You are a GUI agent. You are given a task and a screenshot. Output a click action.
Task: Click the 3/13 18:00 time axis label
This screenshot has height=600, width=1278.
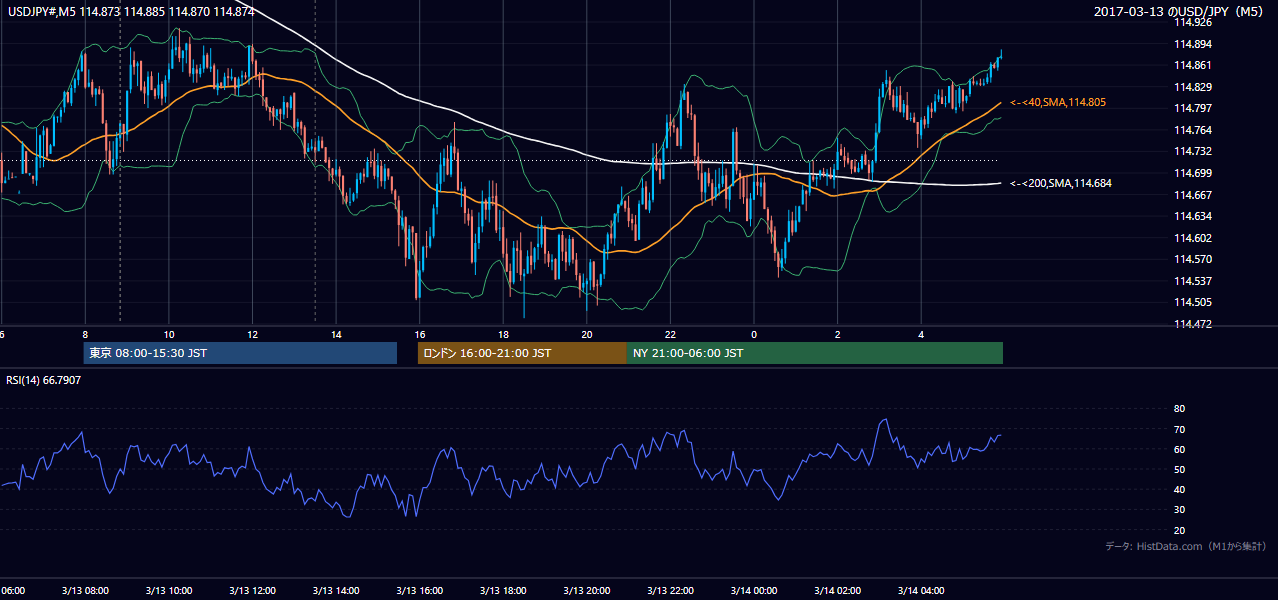point(503,590)
